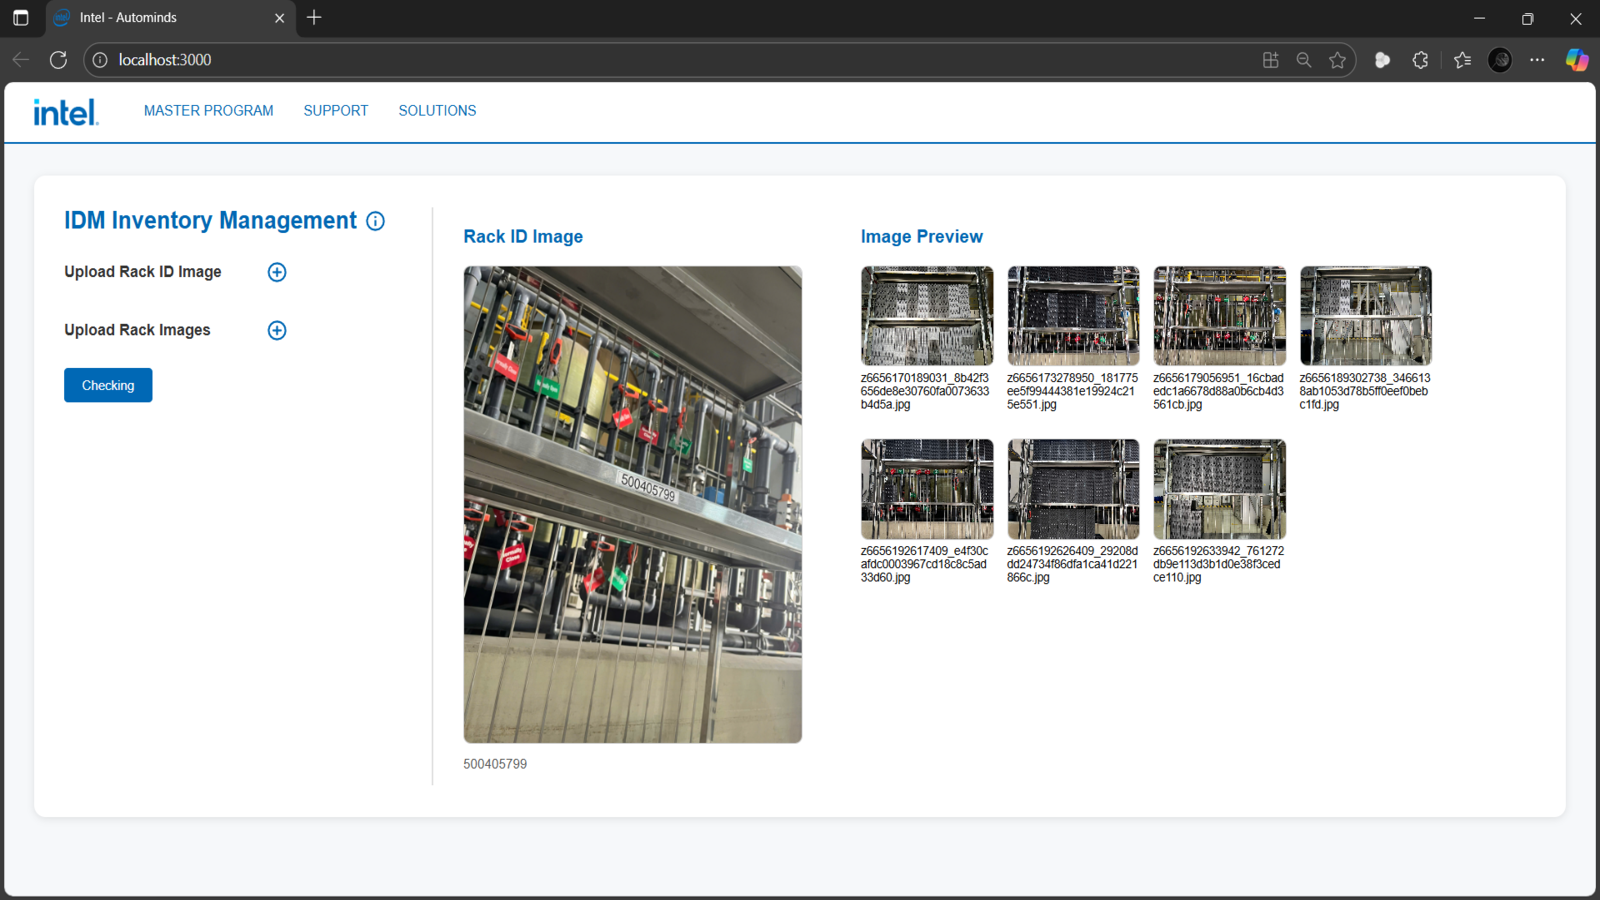Select thumbnail z6656192626409_29208d
This screenshot has width=1600, height=900.
coord(1073,489)
